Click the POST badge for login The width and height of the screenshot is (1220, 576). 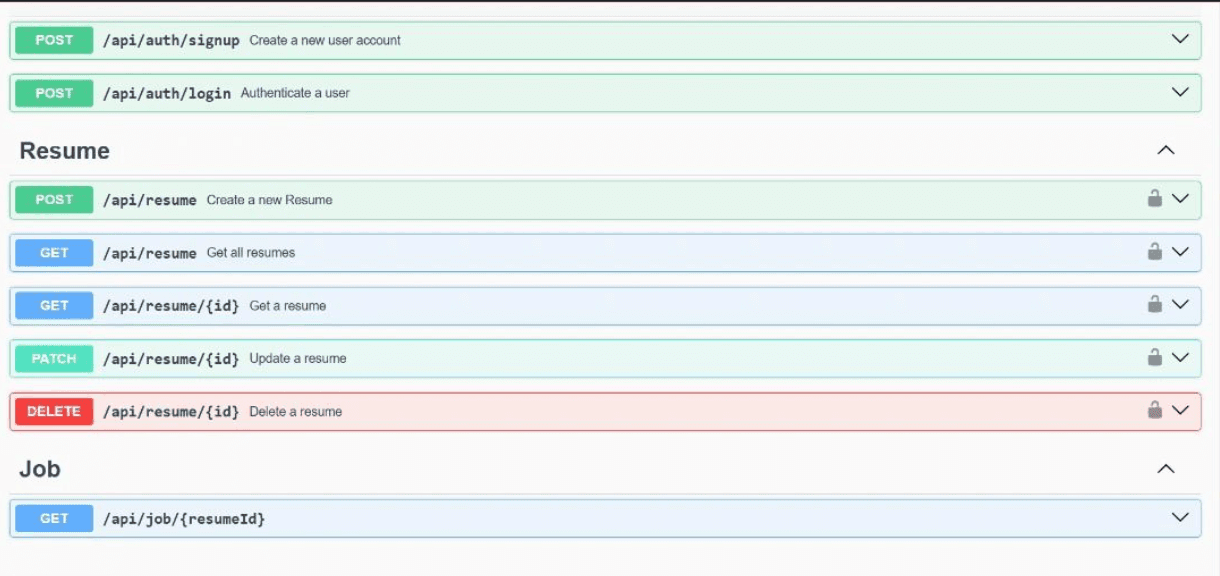tap(54, 93)
